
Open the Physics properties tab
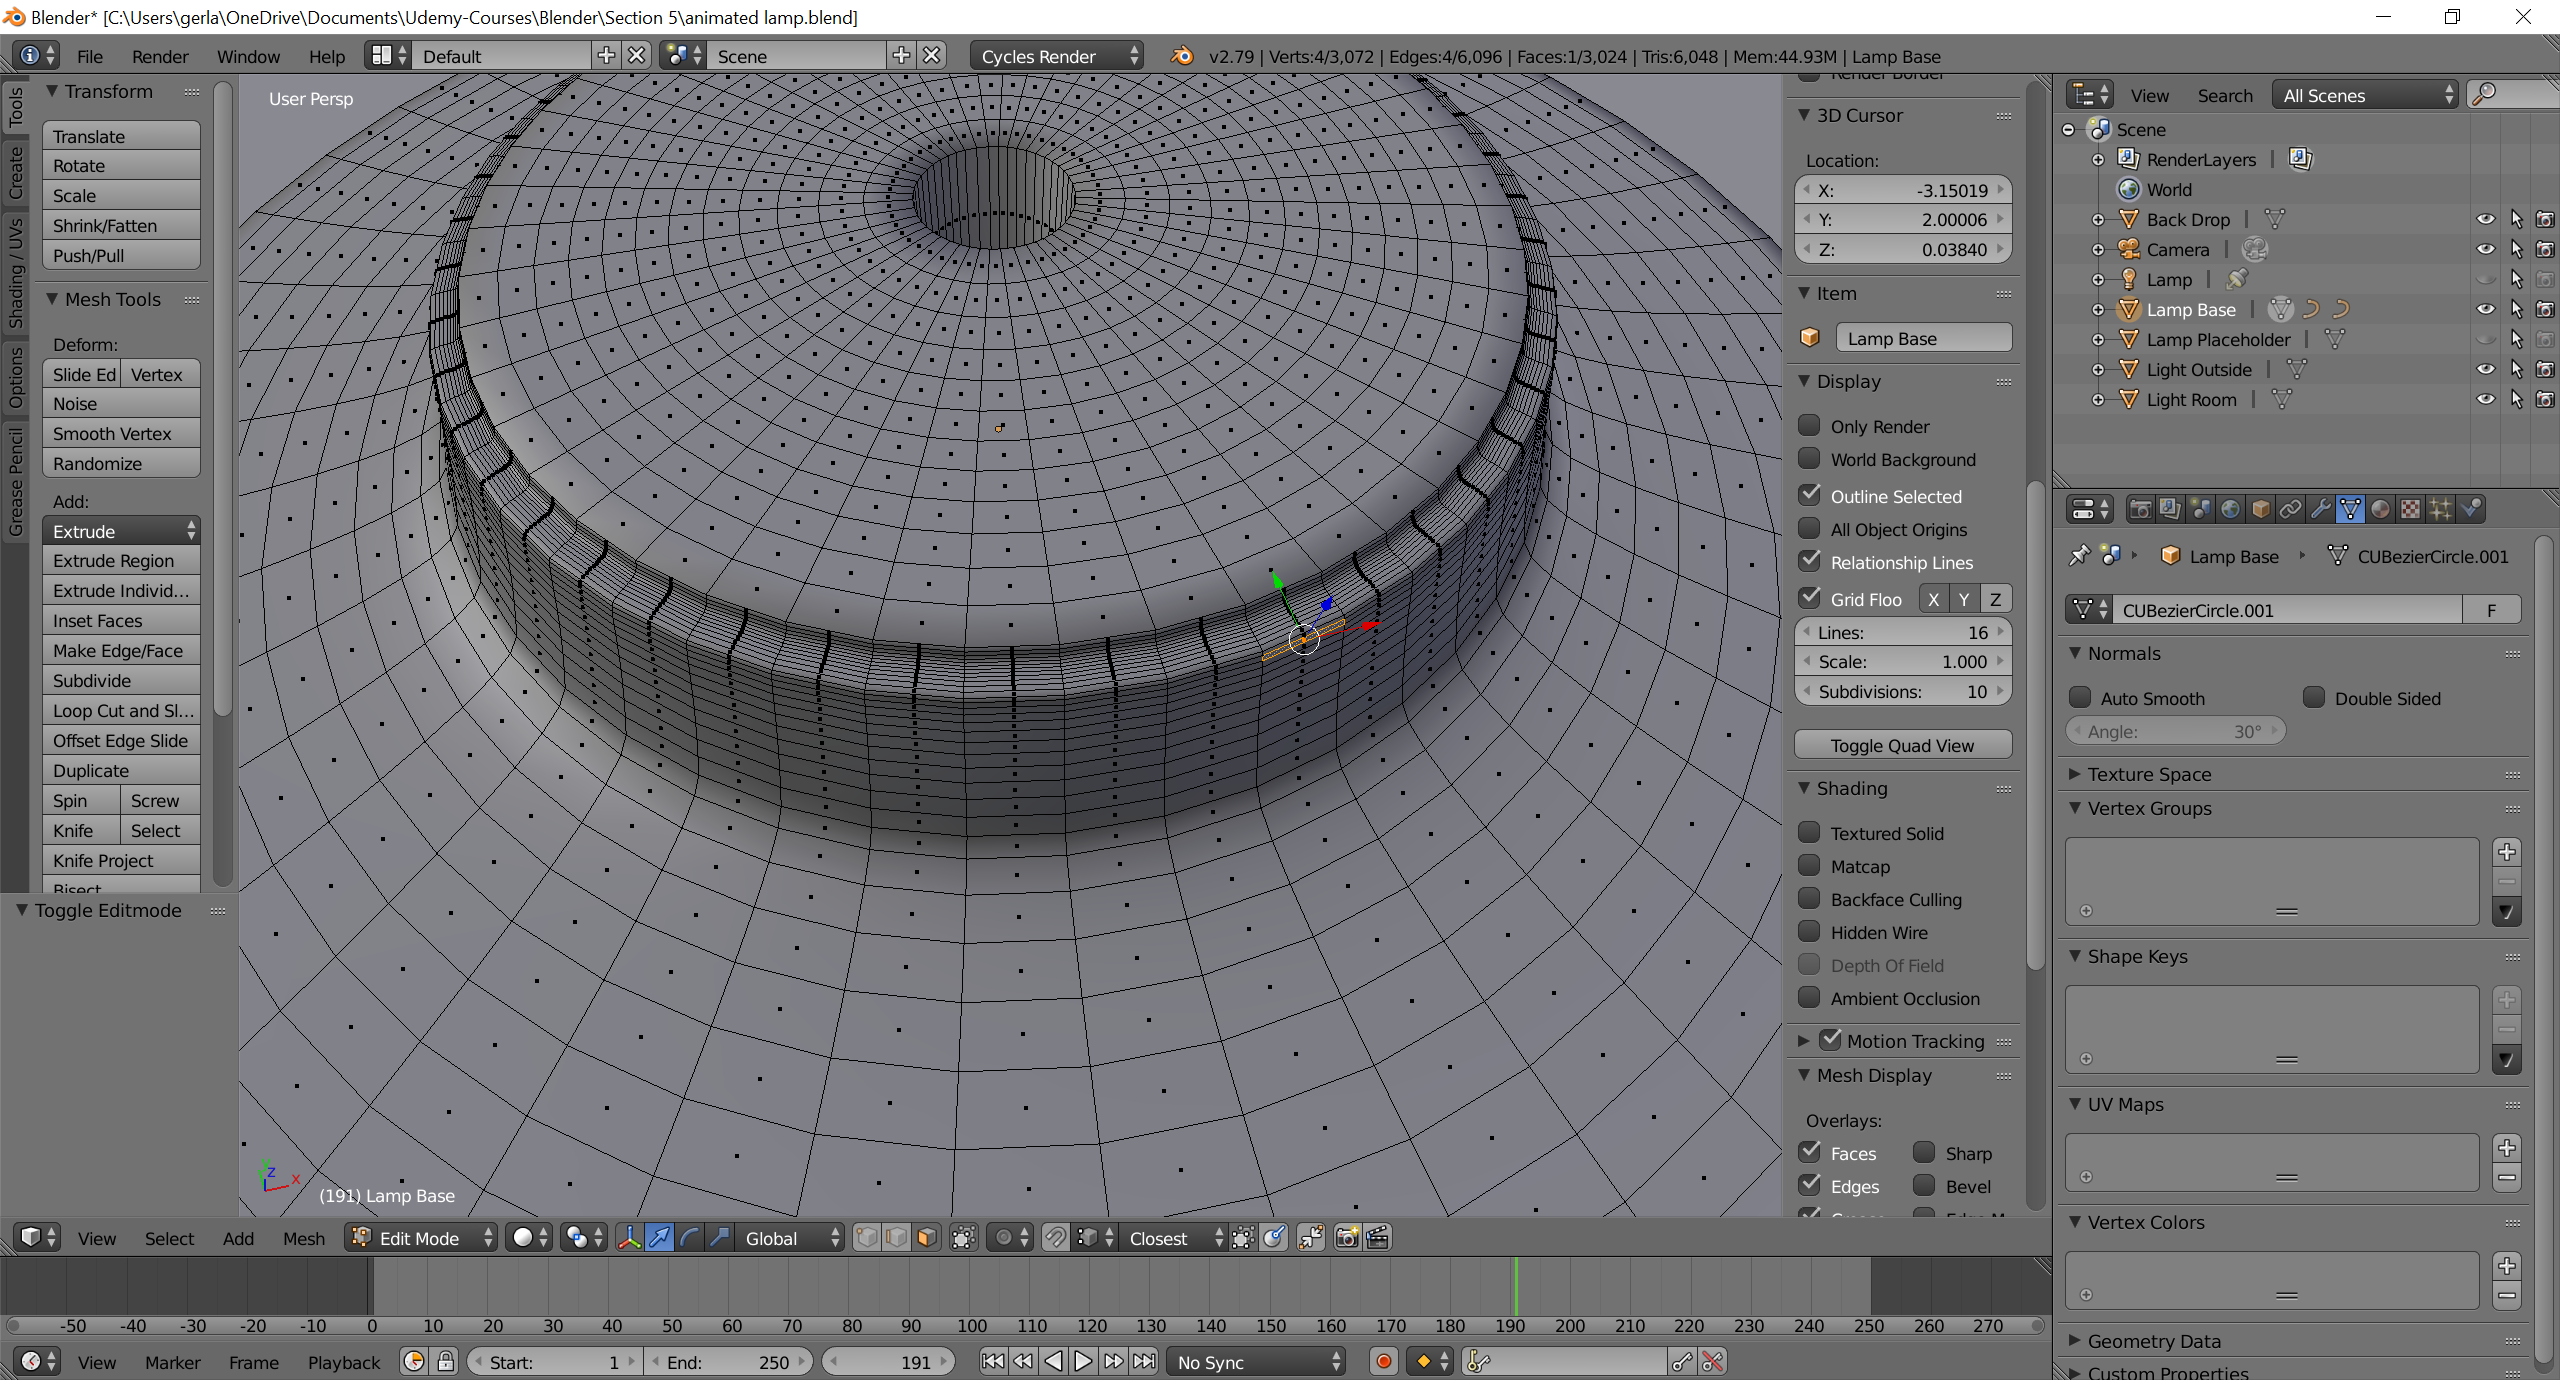pos(2471,509)
